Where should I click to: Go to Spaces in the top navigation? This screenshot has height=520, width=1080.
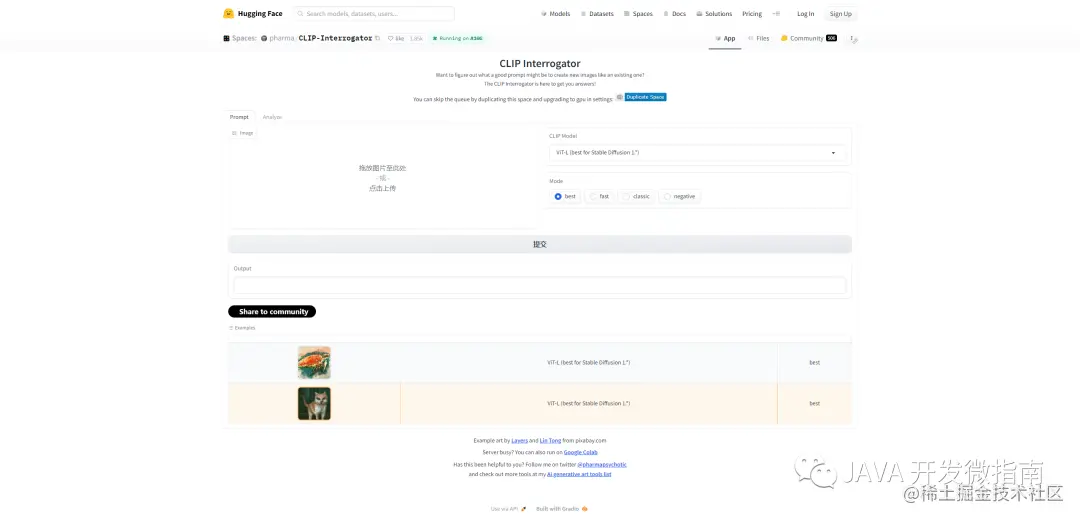(x=638, y=14)
